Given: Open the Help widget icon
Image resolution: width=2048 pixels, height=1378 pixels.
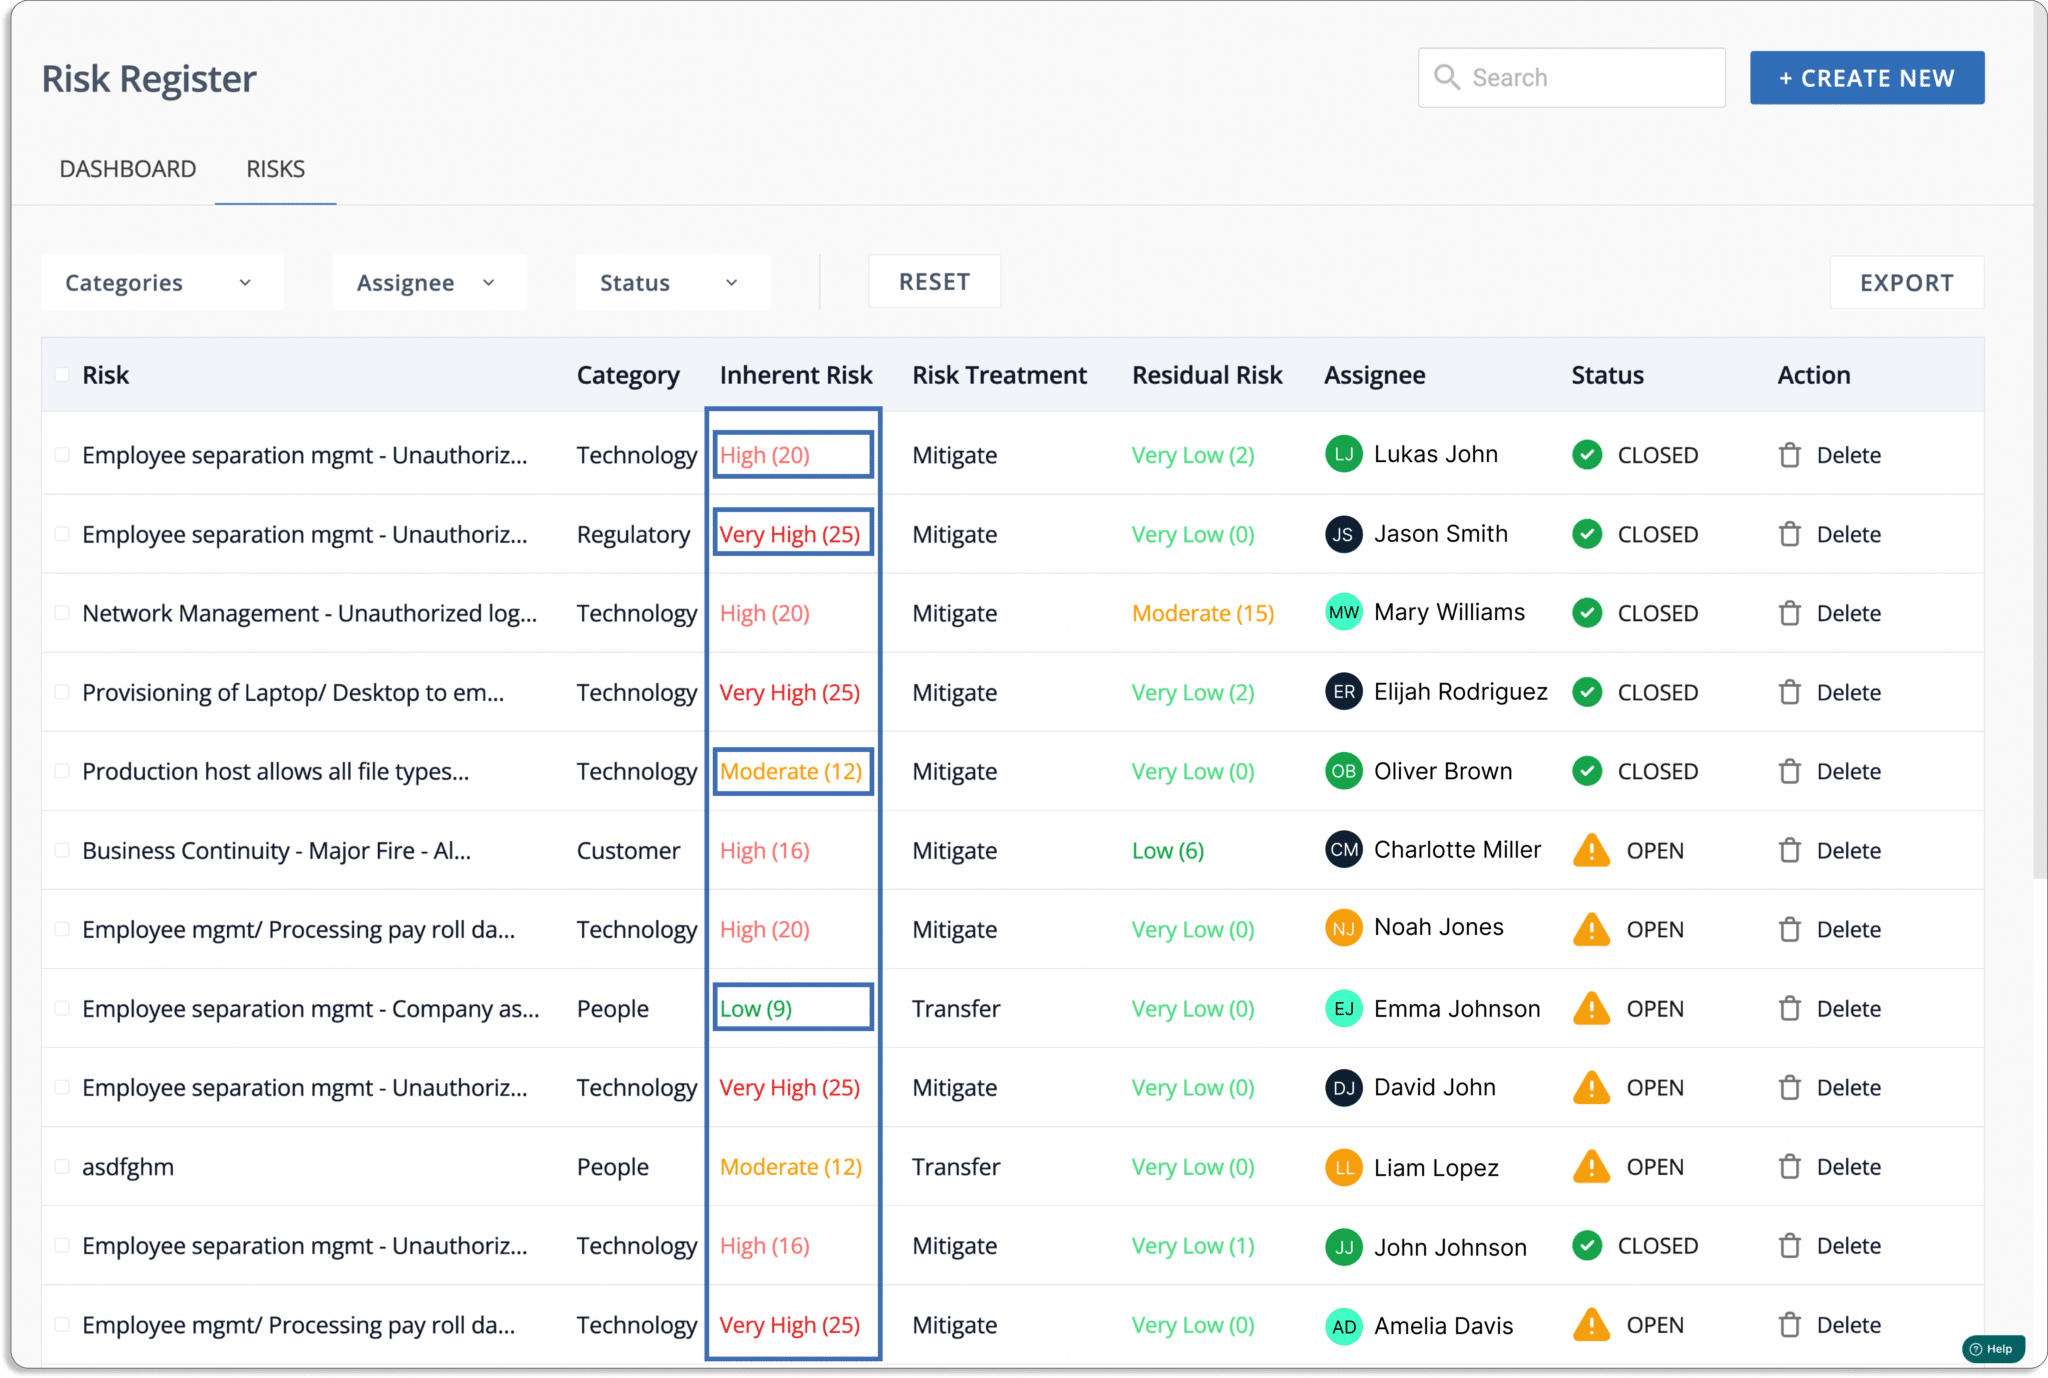Looking at the screenshot, I should [1993, 1348].
